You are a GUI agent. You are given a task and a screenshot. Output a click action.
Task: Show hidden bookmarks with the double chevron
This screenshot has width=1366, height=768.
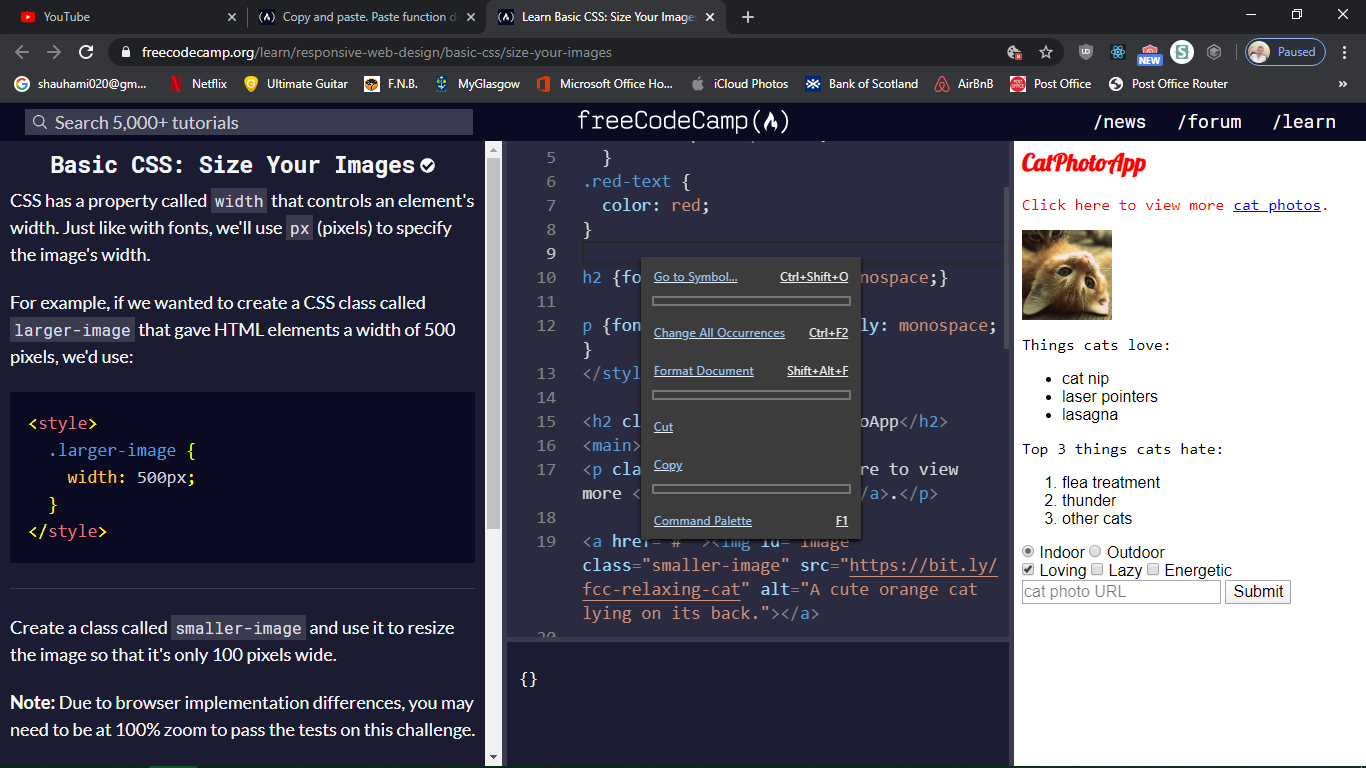click(1343, 84)
